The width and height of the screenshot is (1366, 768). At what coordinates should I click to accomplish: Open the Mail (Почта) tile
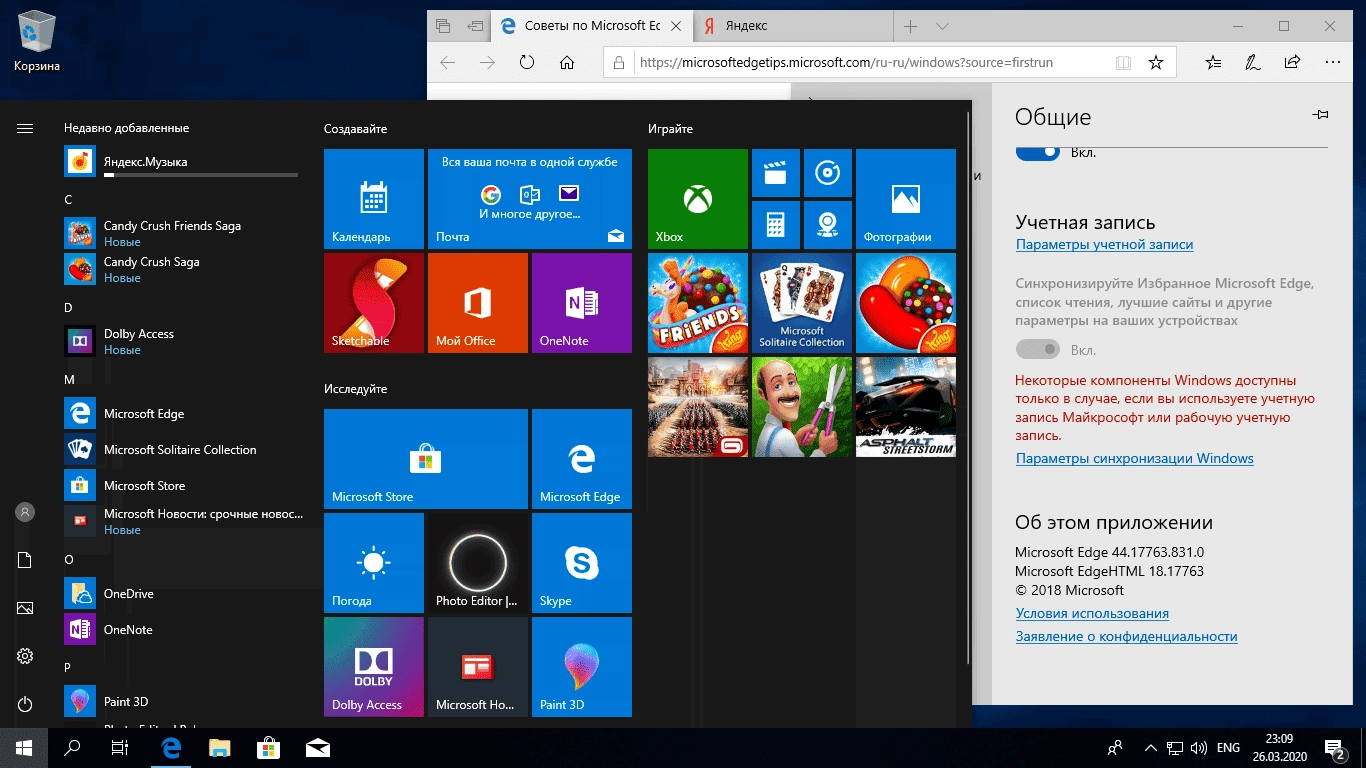[x=530, y=199]
